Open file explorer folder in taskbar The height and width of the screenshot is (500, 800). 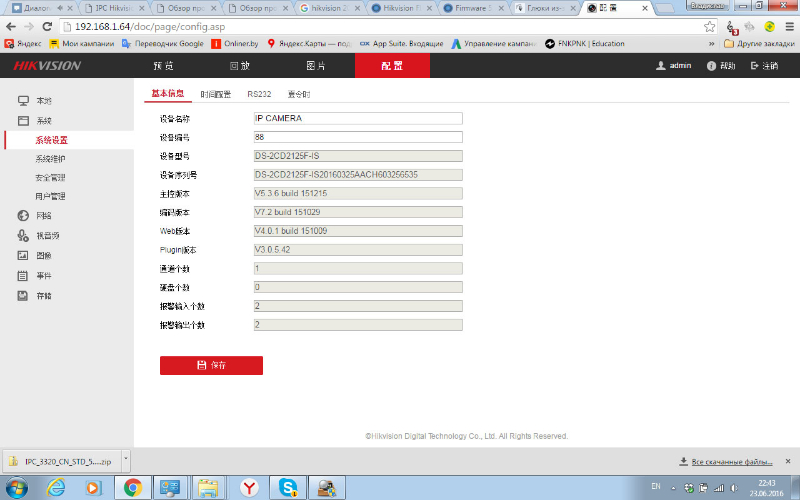coord(208,488)
